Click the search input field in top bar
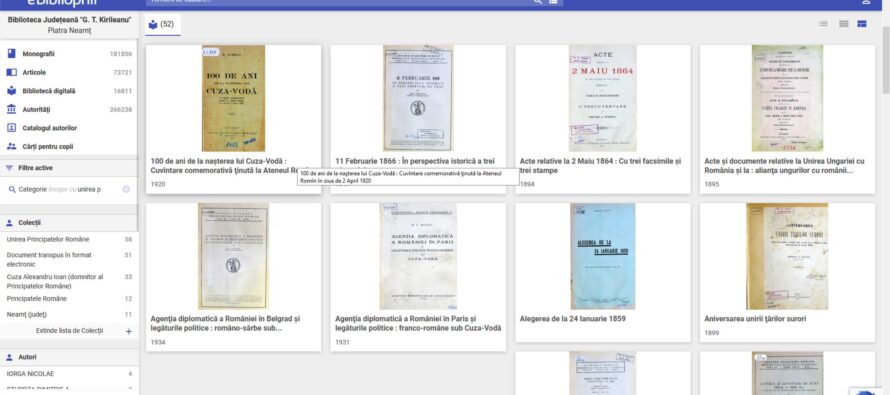The width and height of the screenshot is (890, 395). 338,2
